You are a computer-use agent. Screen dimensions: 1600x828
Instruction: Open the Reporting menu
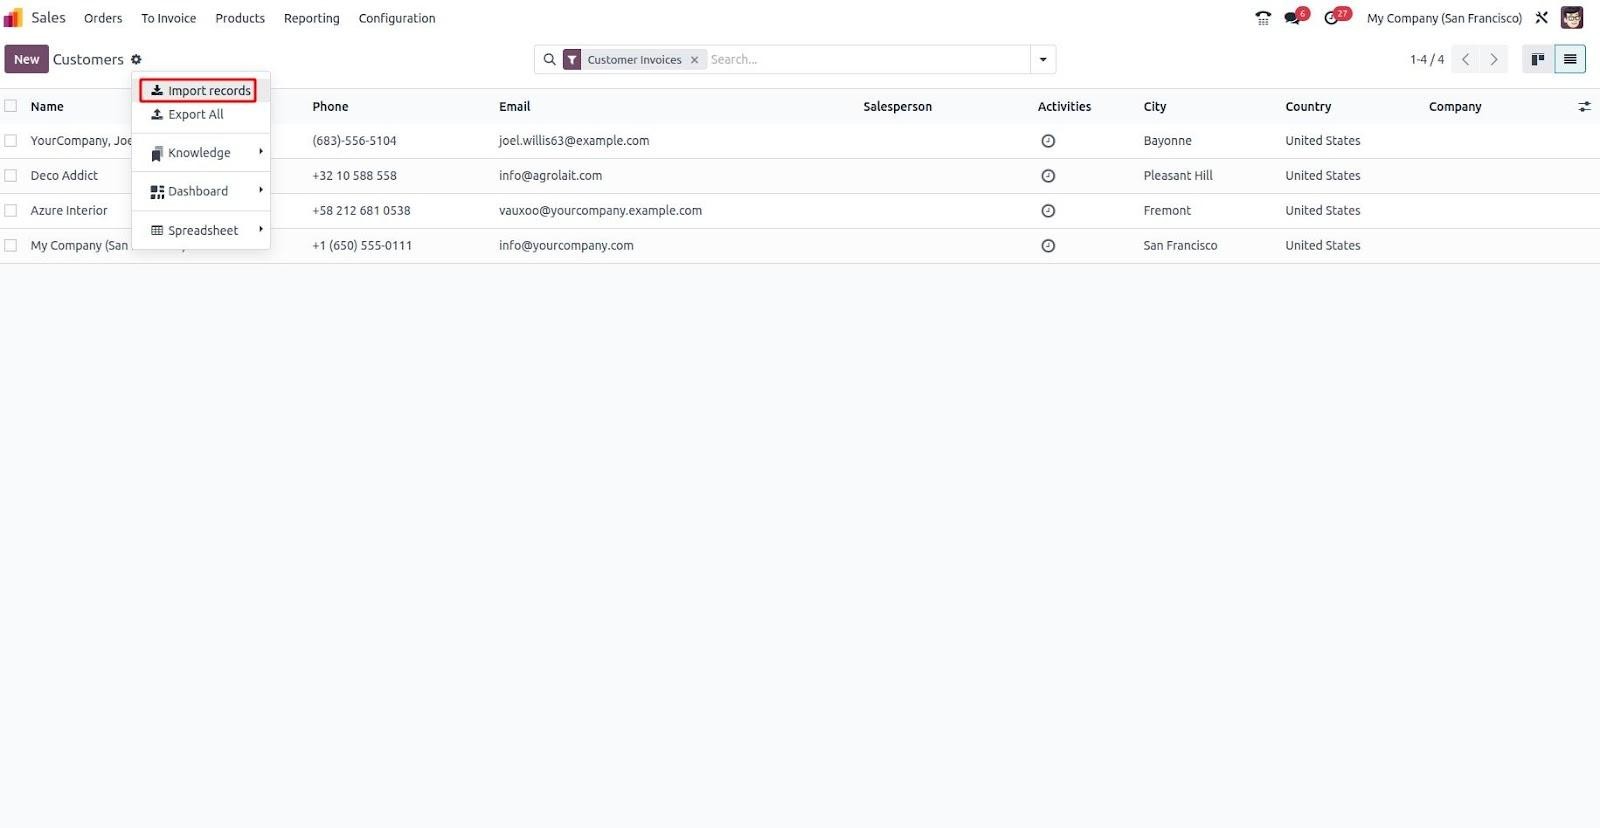pyautogui.click(x=311, y=18)
